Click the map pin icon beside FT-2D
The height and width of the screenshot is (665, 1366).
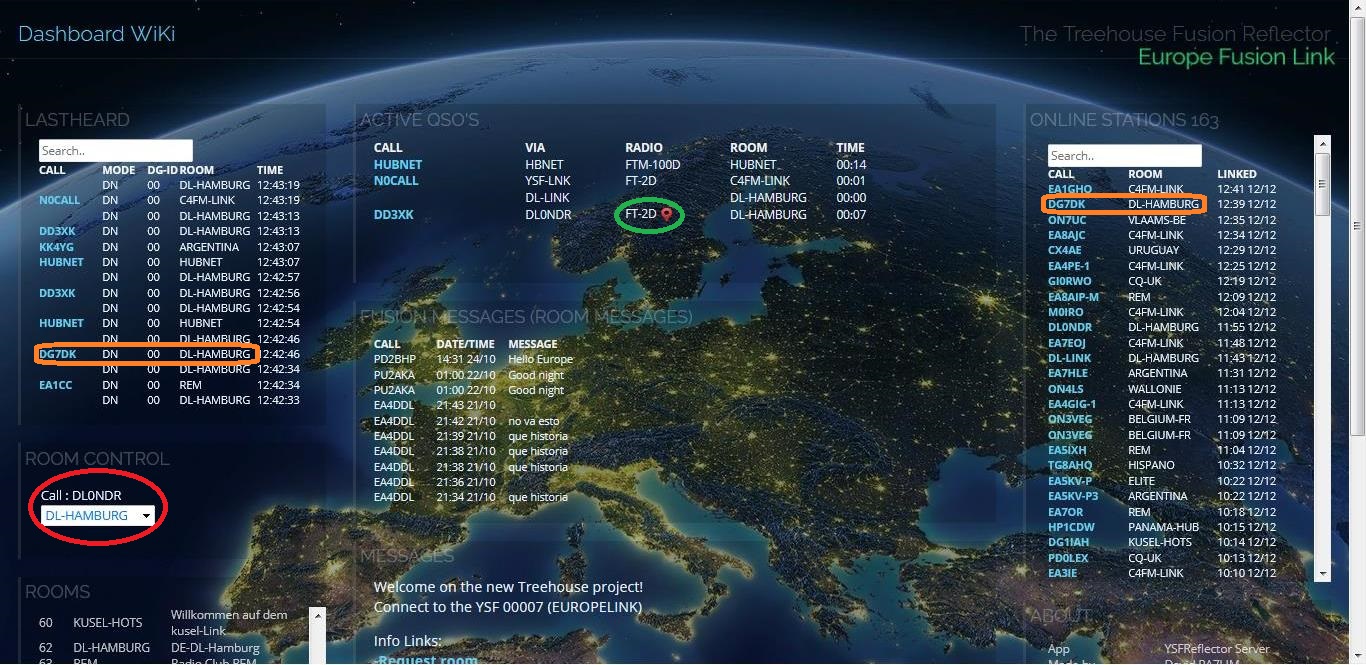pos(667,214)
